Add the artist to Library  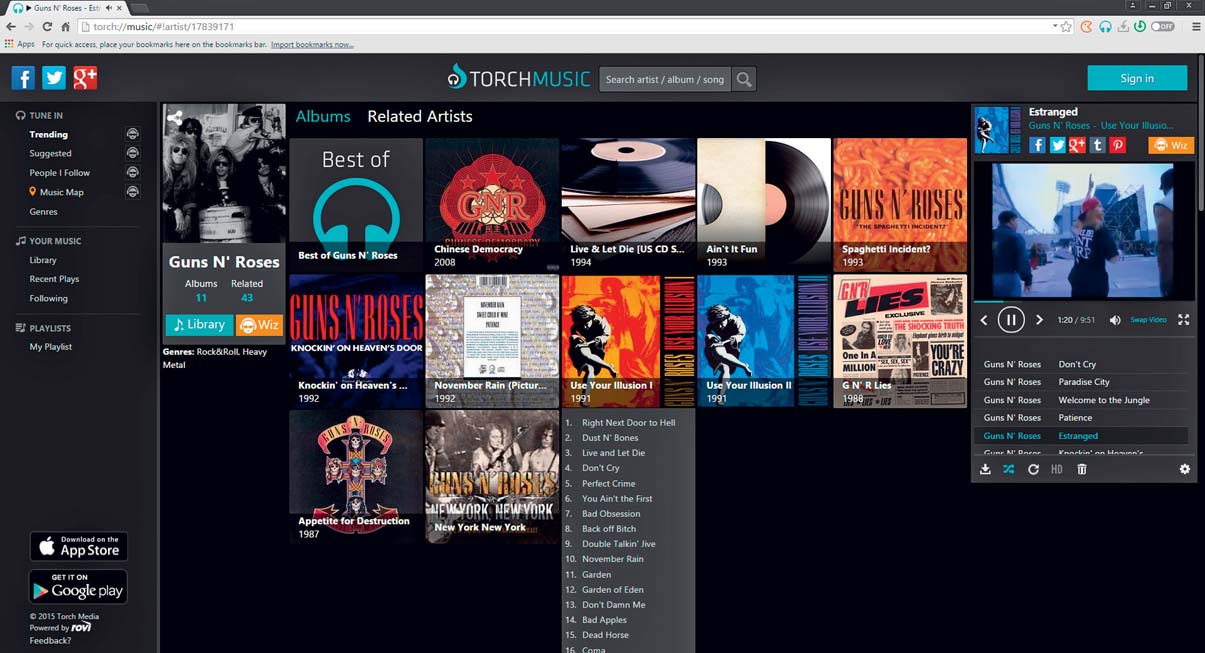pyautogui.click(x=199, y=324)
